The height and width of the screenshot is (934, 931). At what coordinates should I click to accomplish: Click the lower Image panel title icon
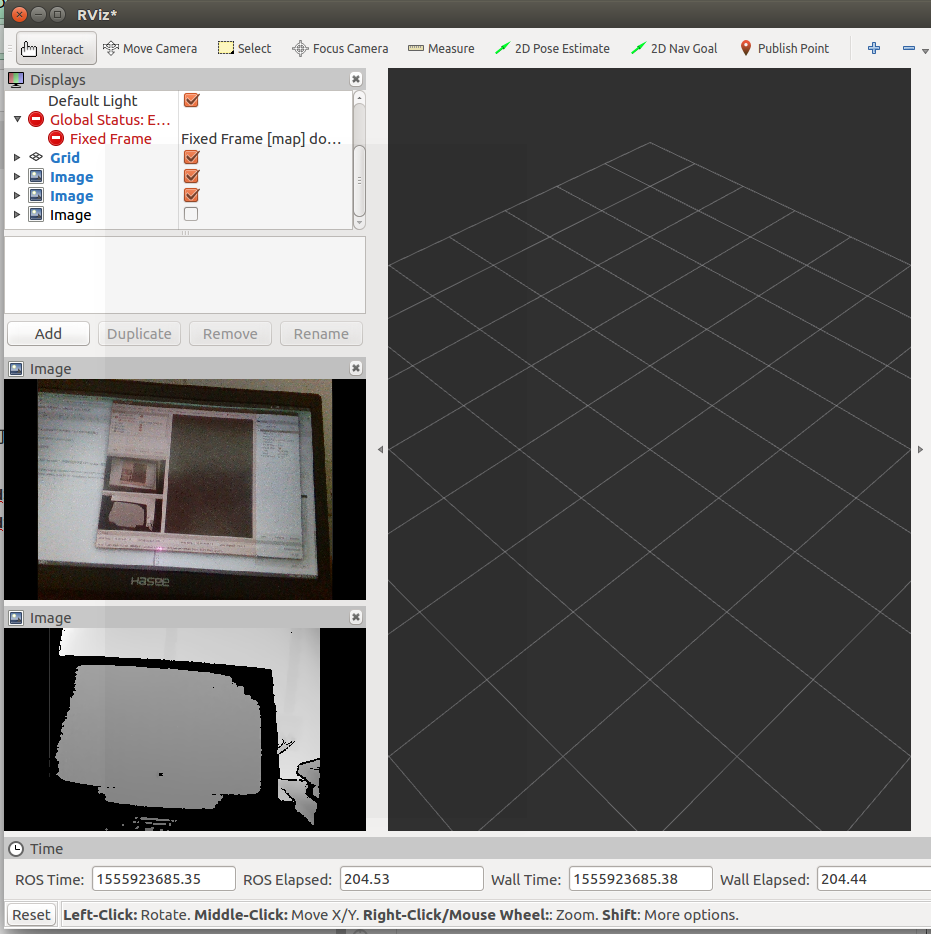pos(16,618)
